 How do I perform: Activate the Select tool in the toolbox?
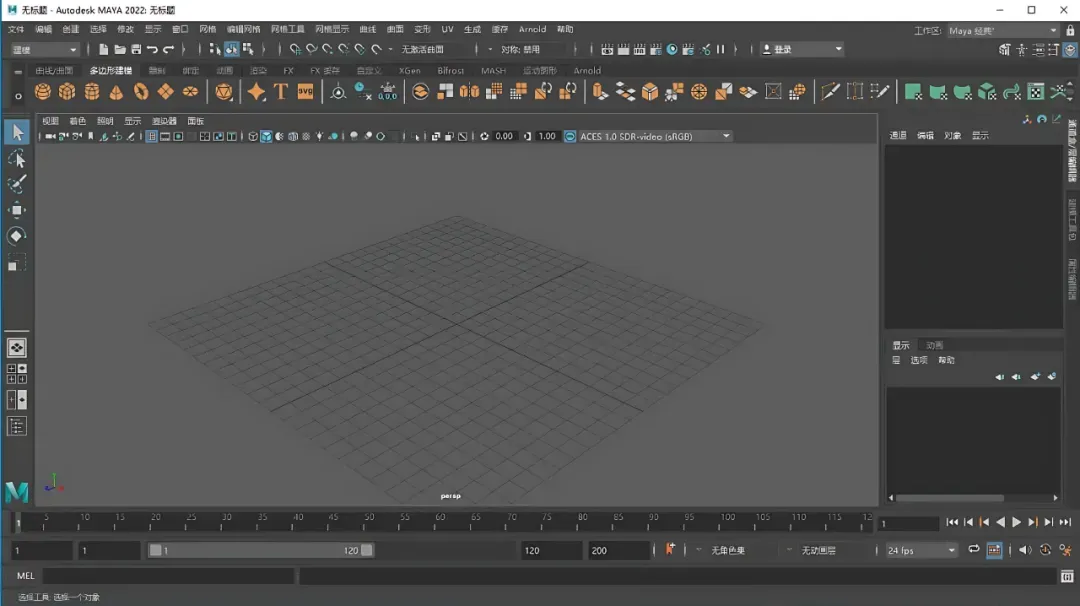click(17, 132)
